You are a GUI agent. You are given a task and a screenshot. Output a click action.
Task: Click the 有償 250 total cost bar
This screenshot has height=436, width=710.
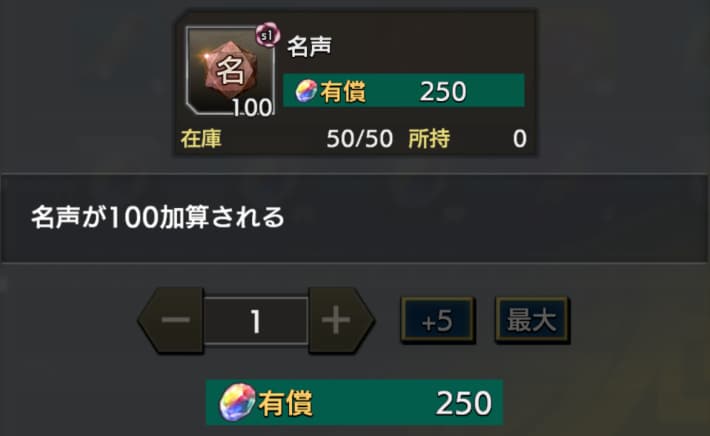pyautogui.click(x=355, y=402)
